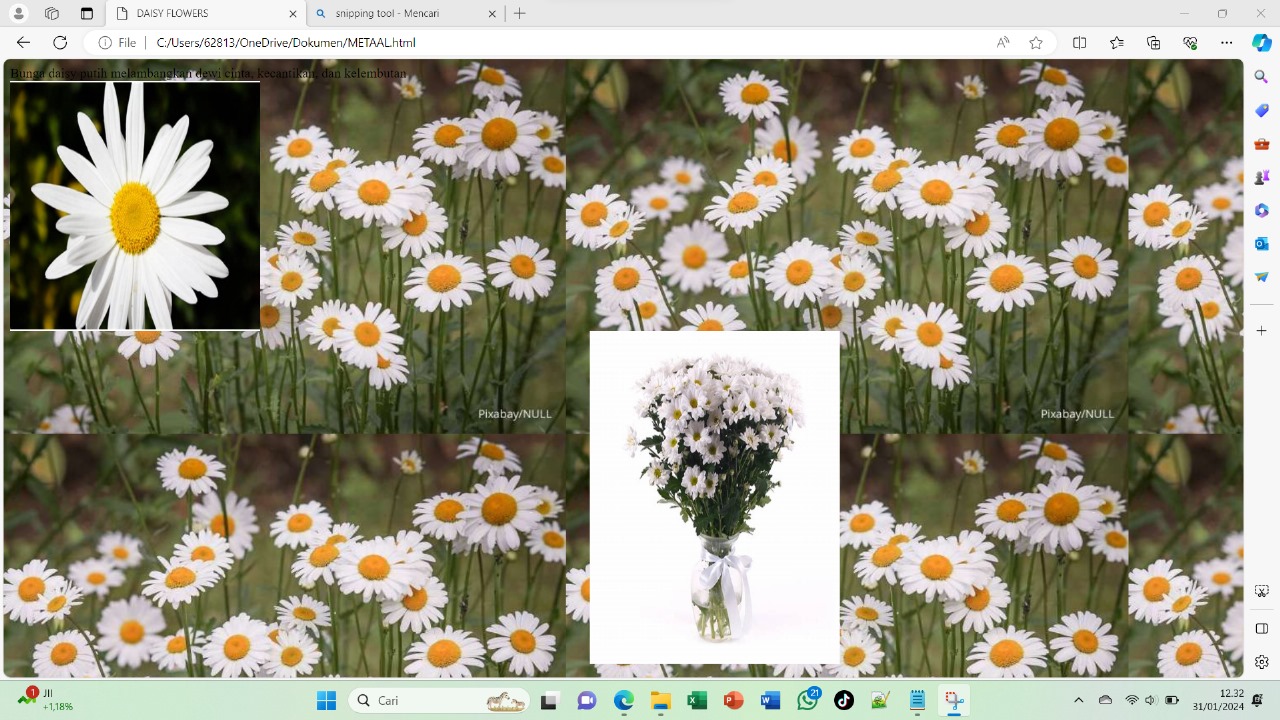Switch to the DAISY FLOWERS tab
Image resolution: width=1280 pixels, height=720 pixels.
coord(205,14)
